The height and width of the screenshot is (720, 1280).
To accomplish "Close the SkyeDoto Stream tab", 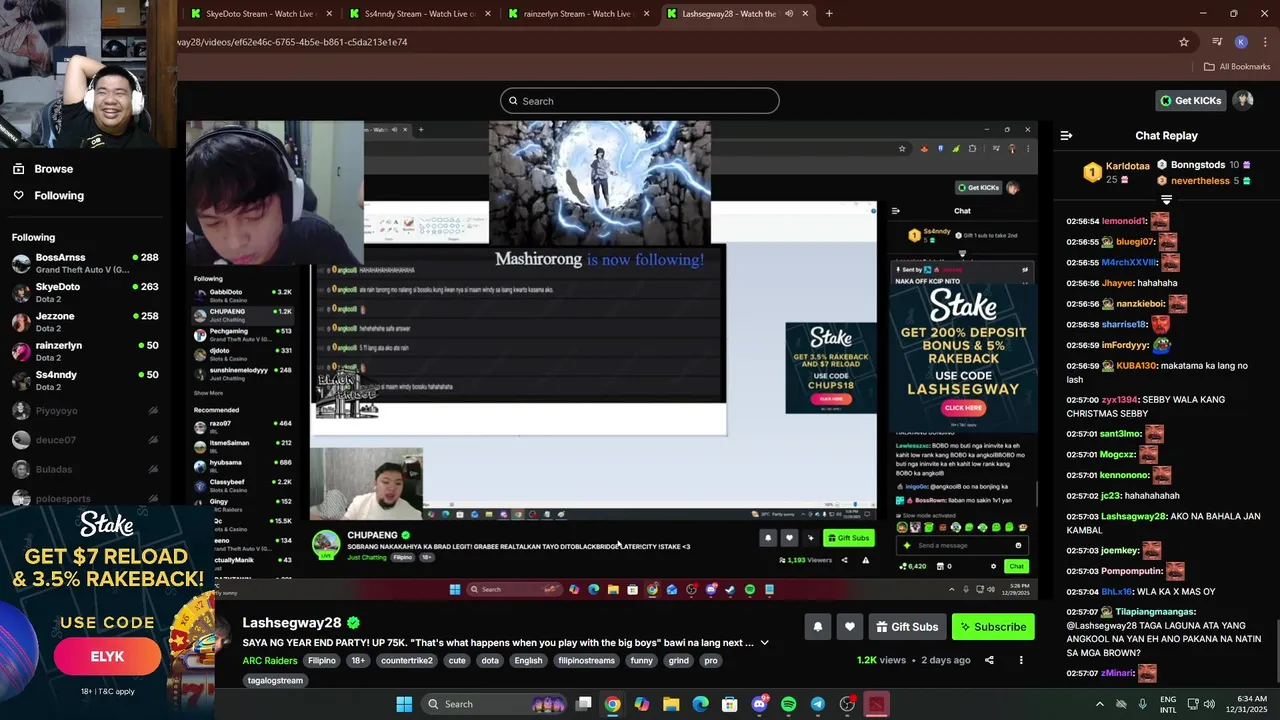I will coord(328,14).
